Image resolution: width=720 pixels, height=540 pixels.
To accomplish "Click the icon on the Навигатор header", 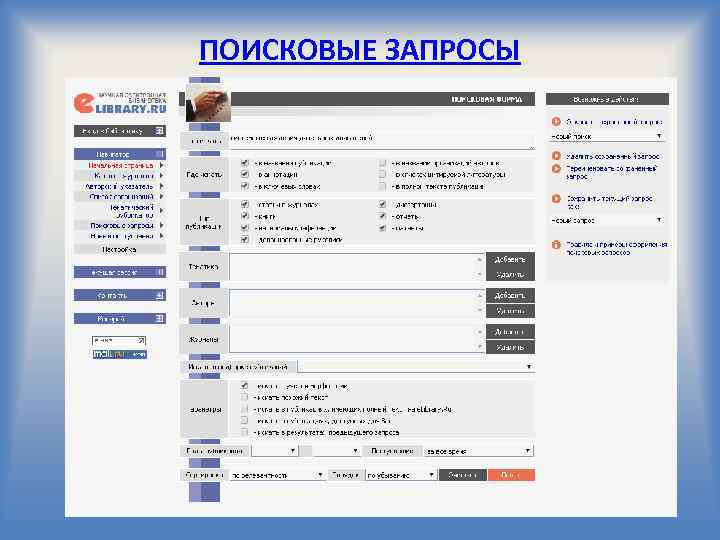I will [x=160, y=154].
